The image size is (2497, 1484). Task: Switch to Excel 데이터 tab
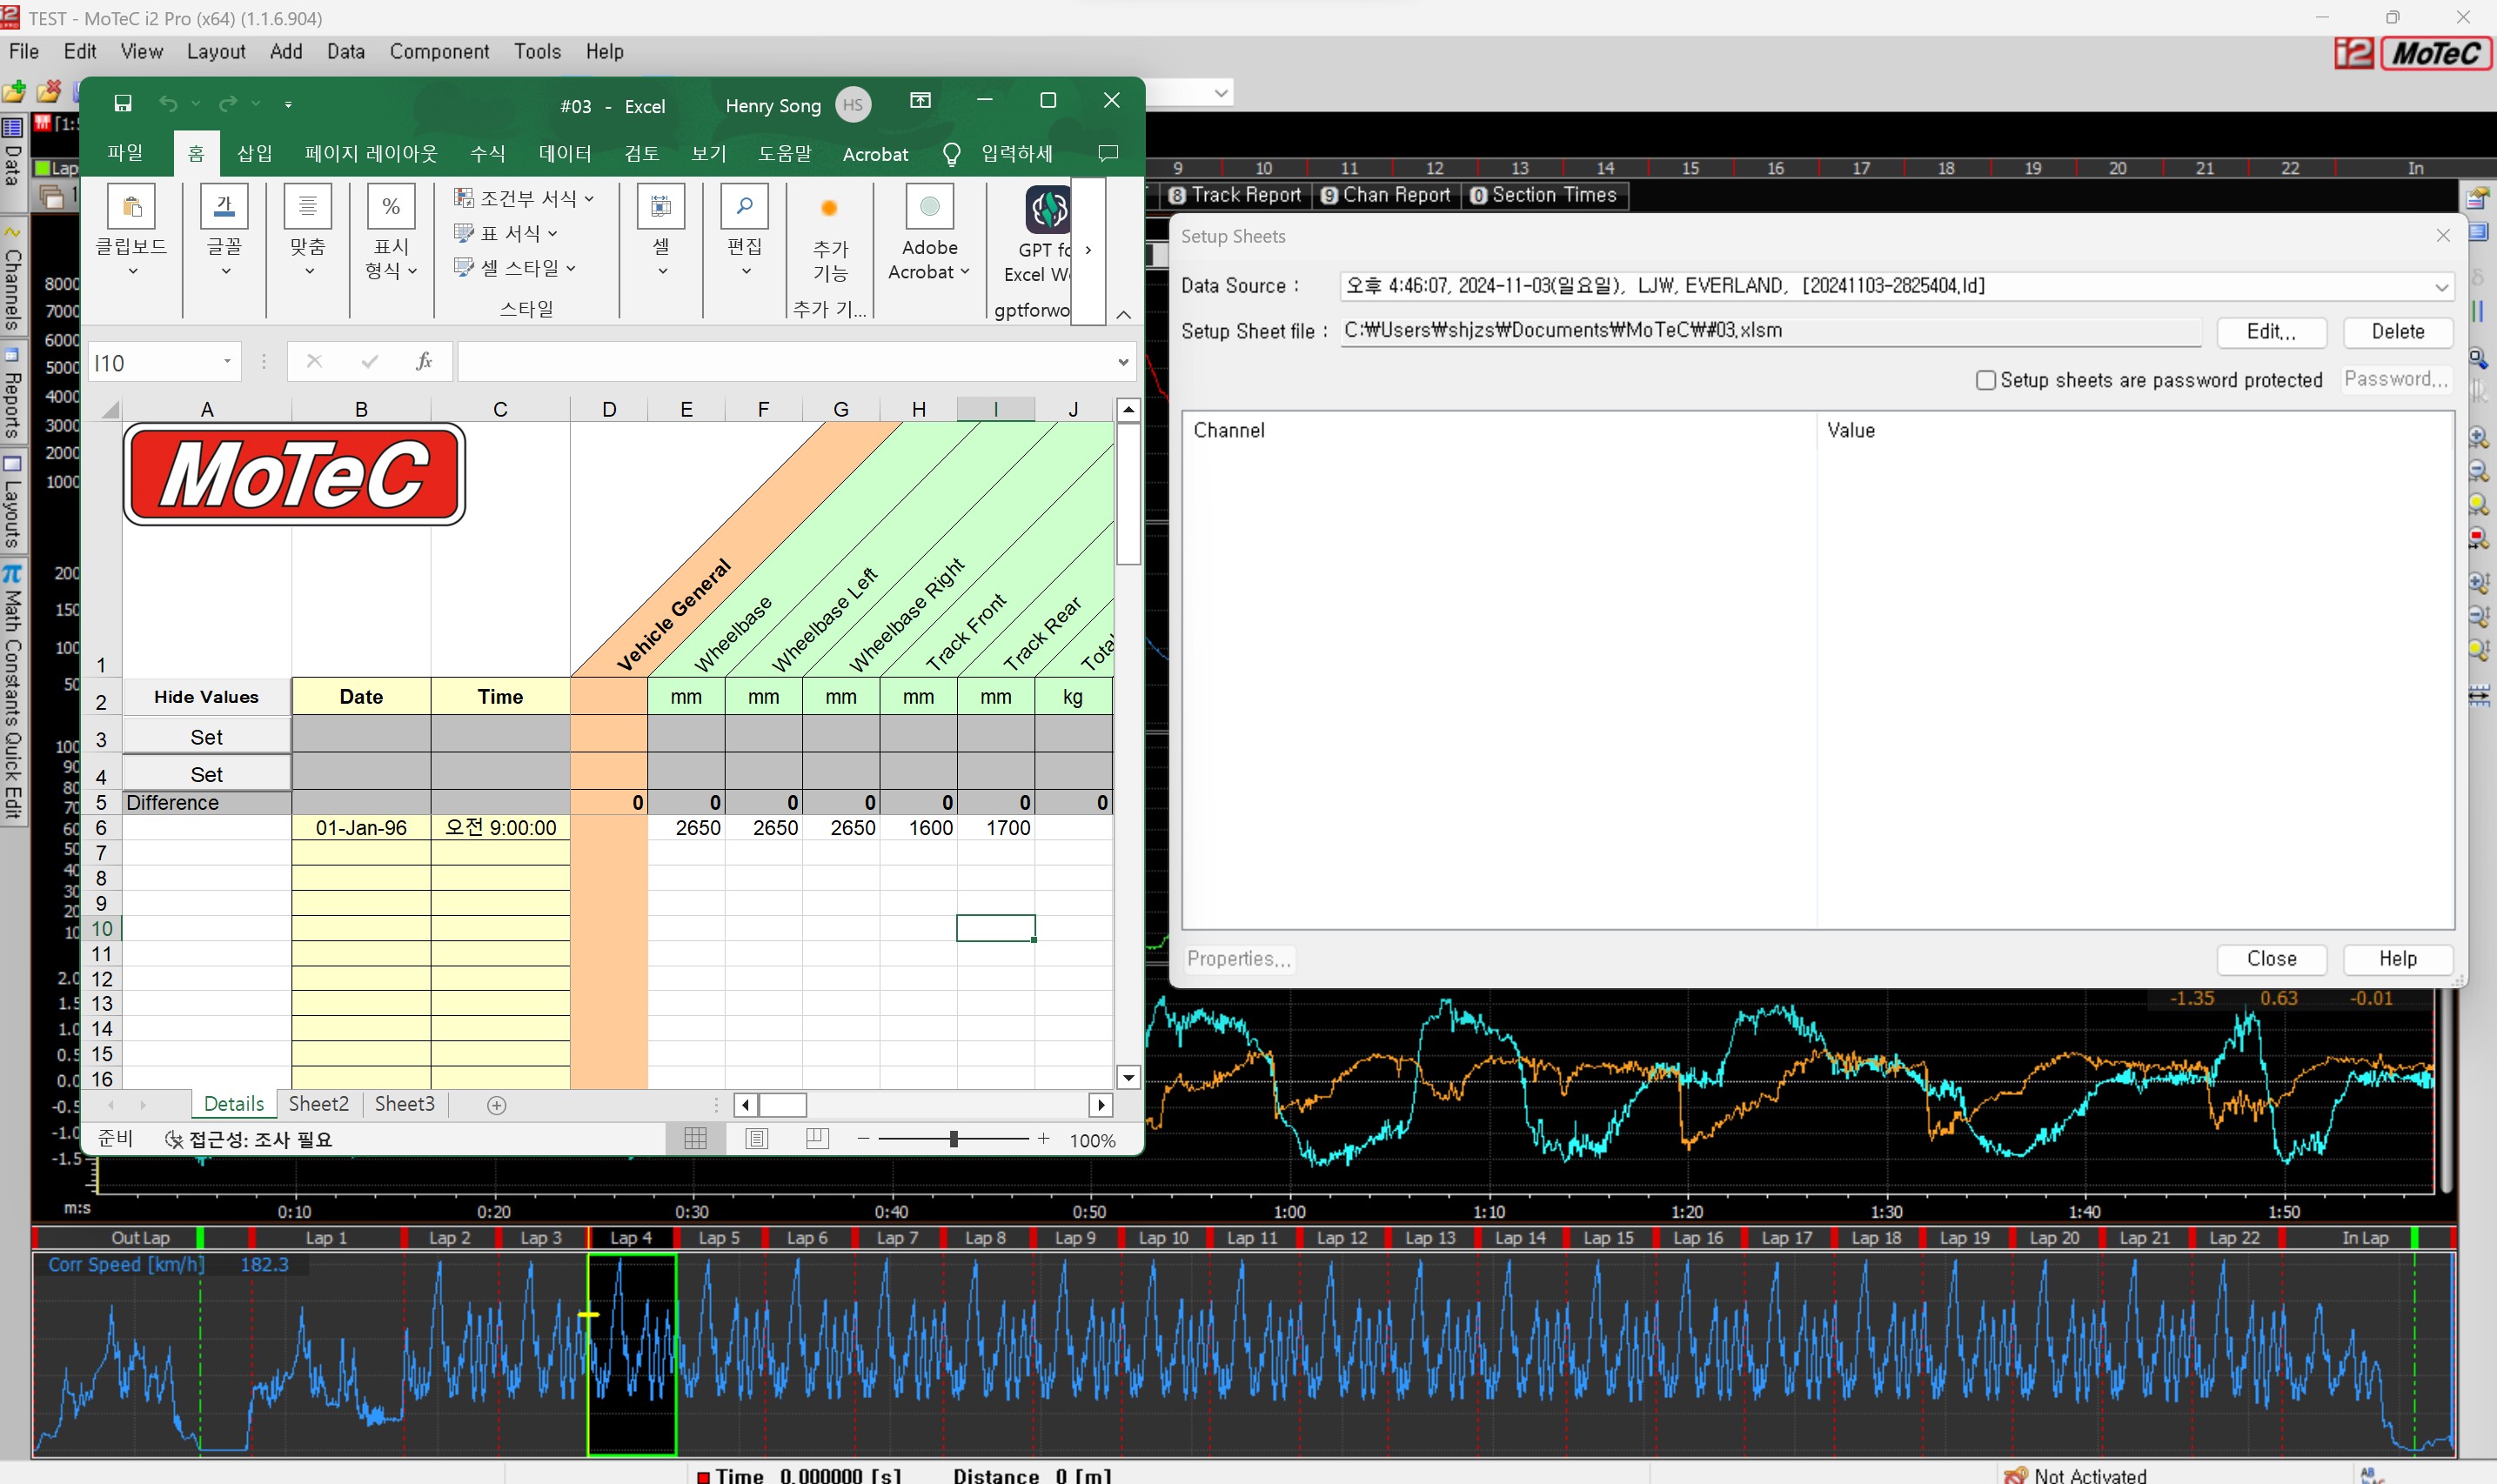(565, 153)
